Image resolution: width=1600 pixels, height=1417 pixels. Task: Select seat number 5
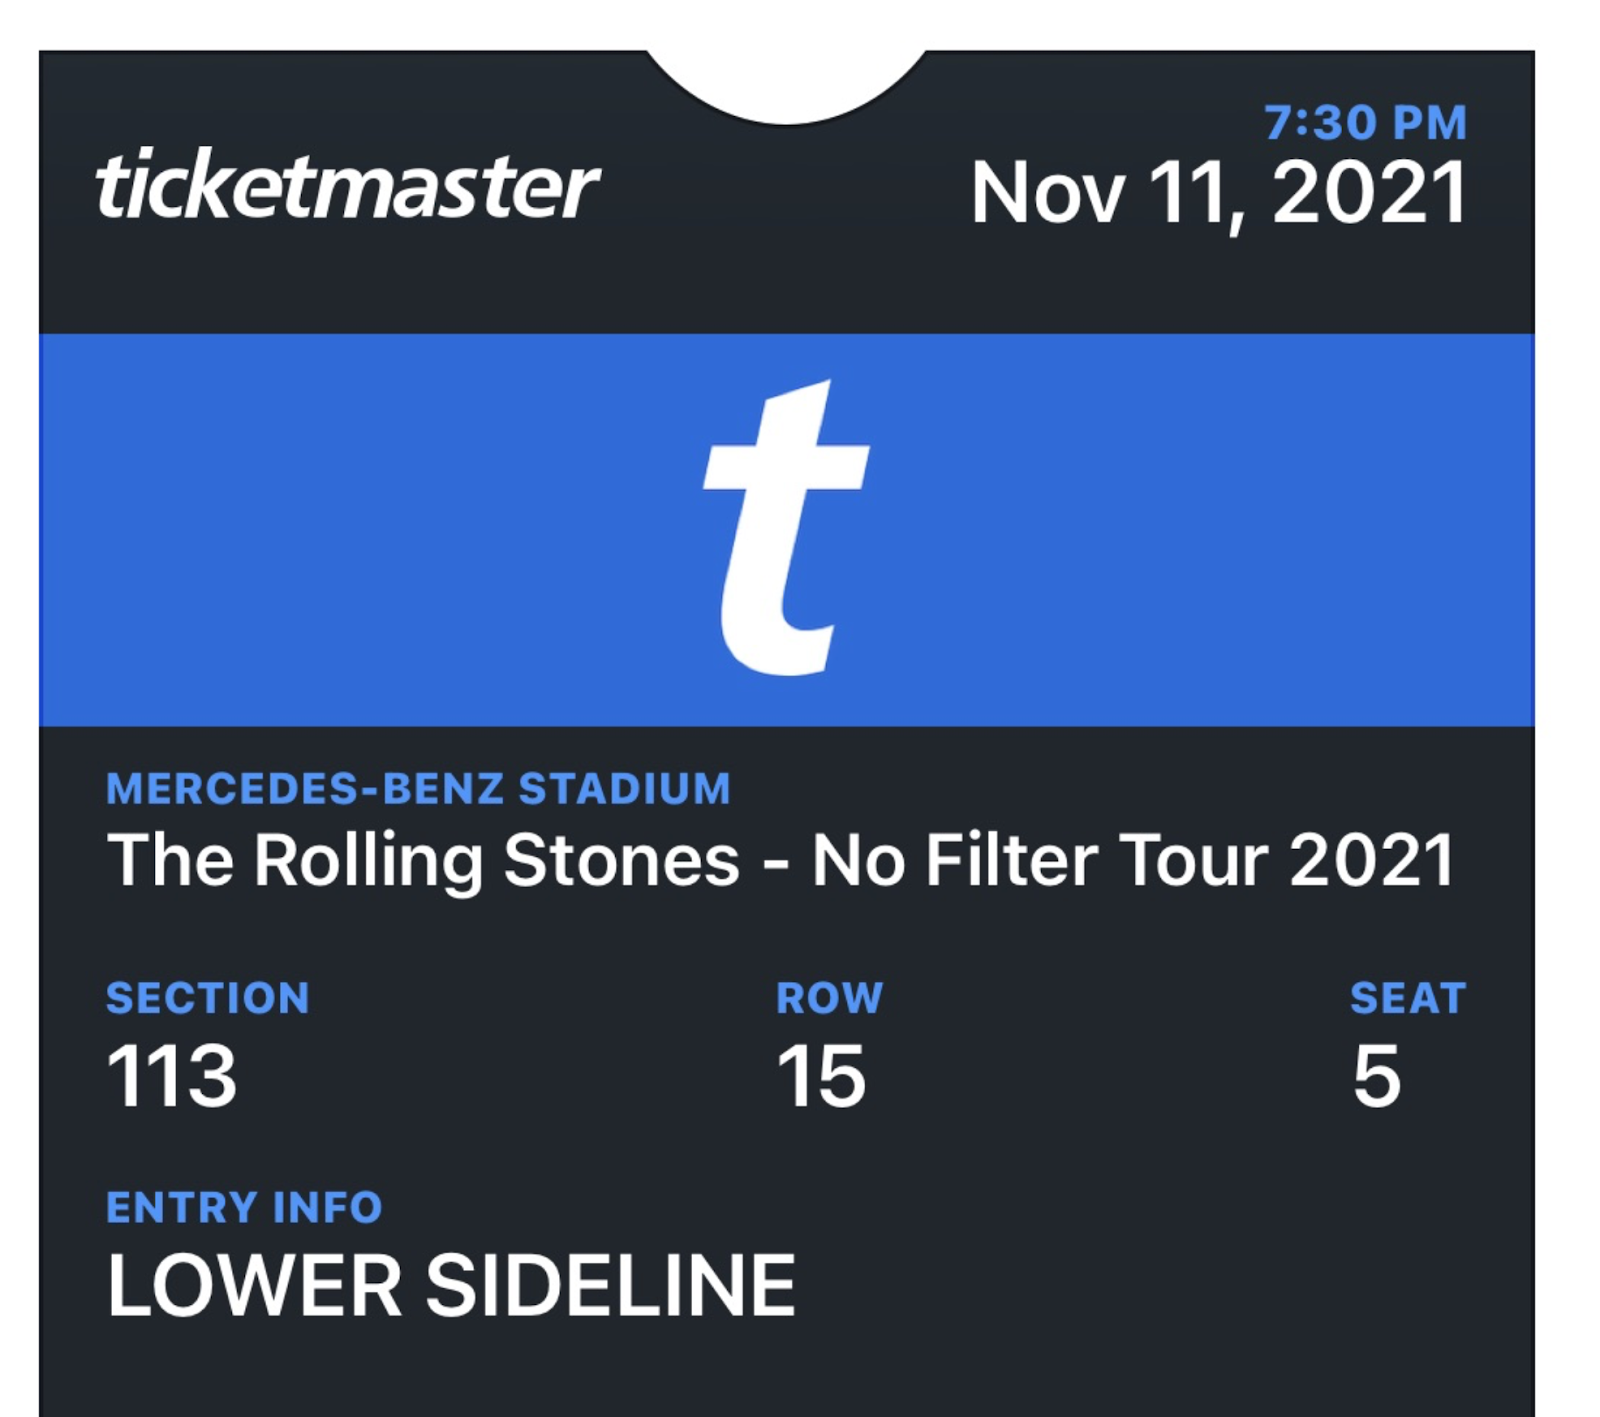coord(1377,1077)
